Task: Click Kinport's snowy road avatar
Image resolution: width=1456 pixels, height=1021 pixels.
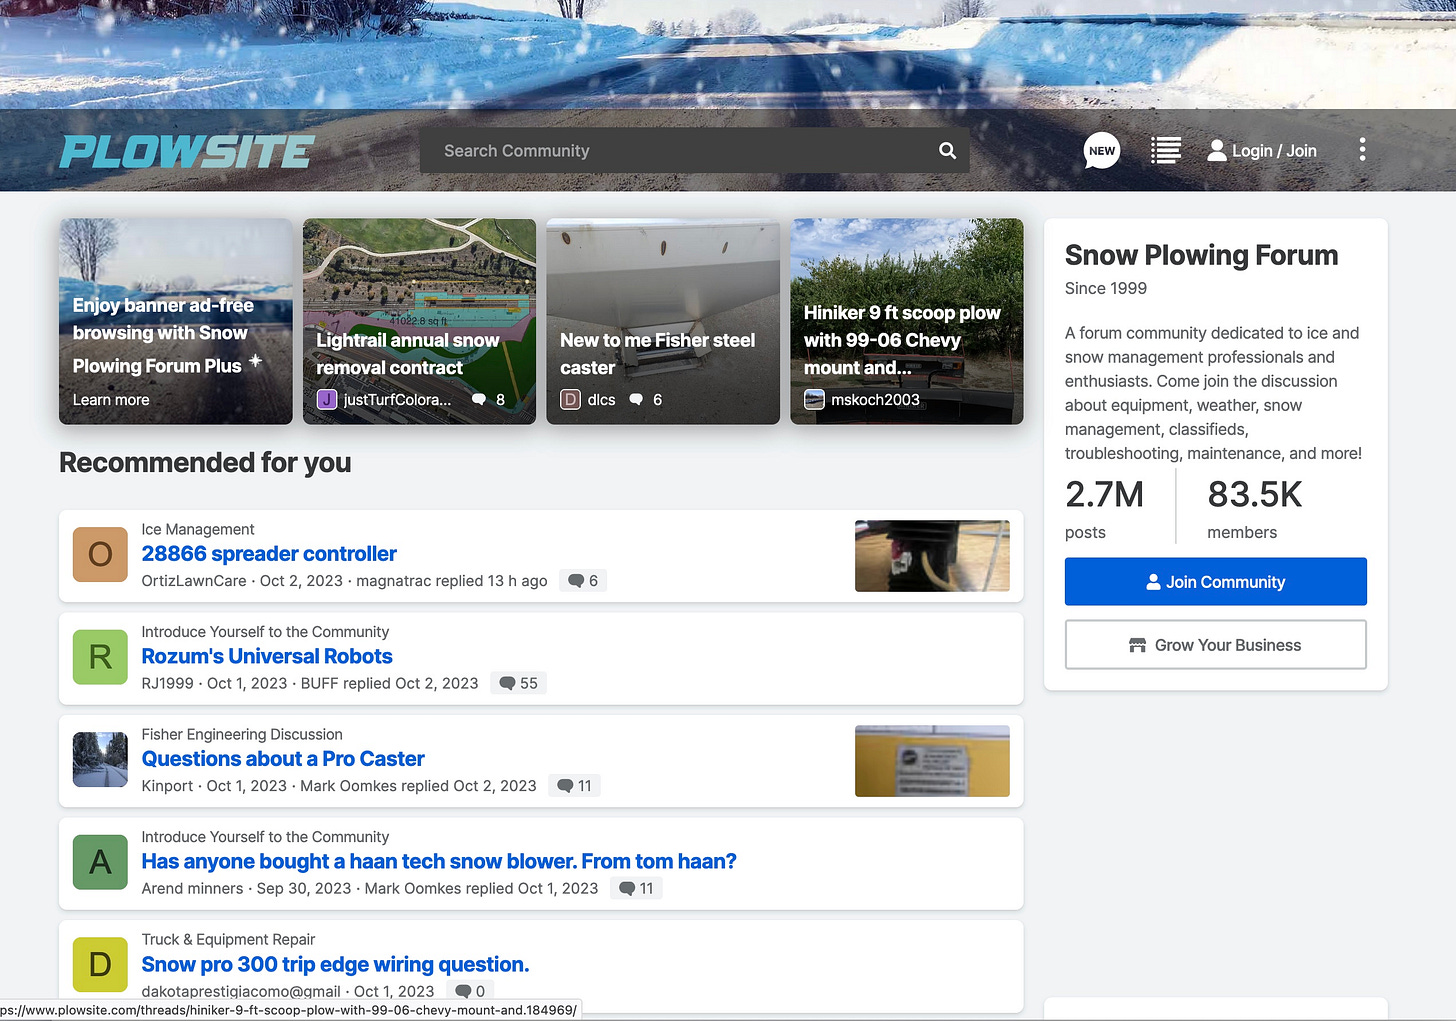Action: [x=100, y=759]
